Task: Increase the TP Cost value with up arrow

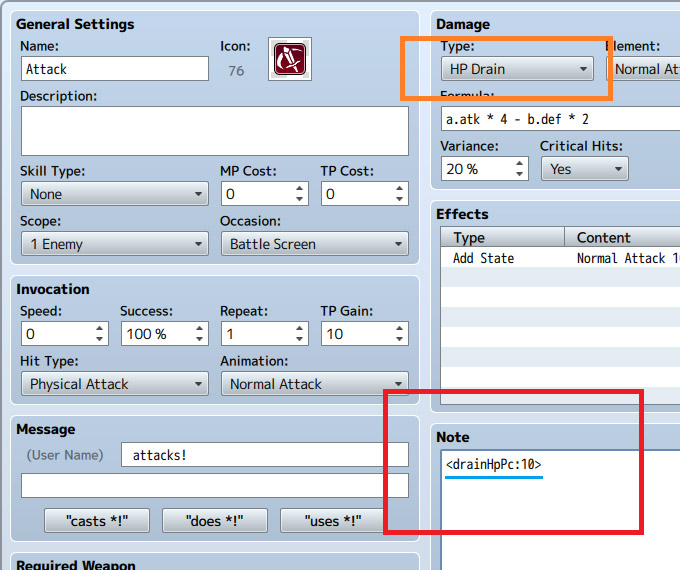Action: coord(399,188)
